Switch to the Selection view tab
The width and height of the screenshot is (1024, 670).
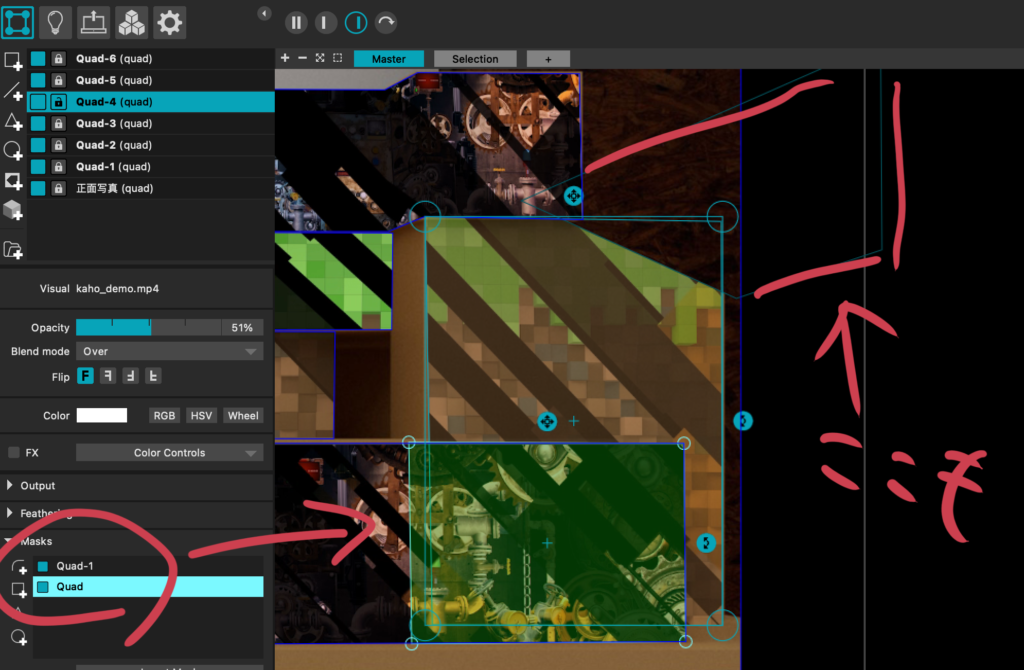coord(475,59)
